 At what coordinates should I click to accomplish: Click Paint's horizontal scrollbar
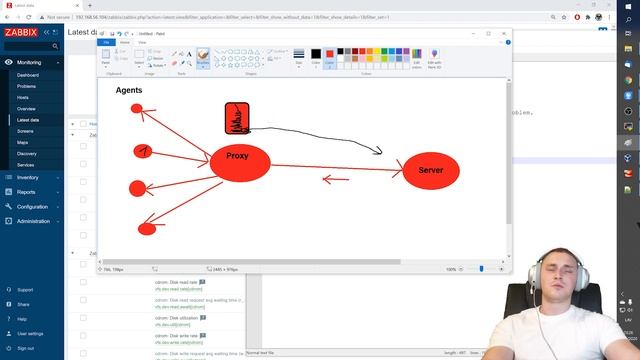point(251,262)
